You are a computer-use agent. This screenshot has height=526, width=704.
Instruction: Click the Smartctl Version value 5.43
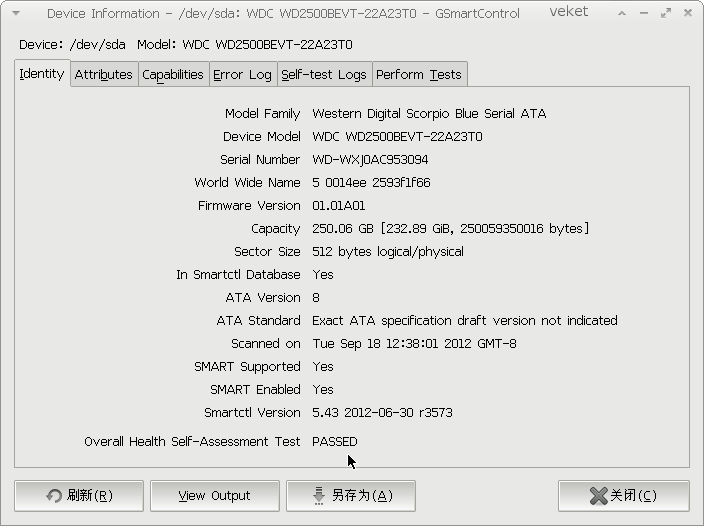tap(382, 412)
